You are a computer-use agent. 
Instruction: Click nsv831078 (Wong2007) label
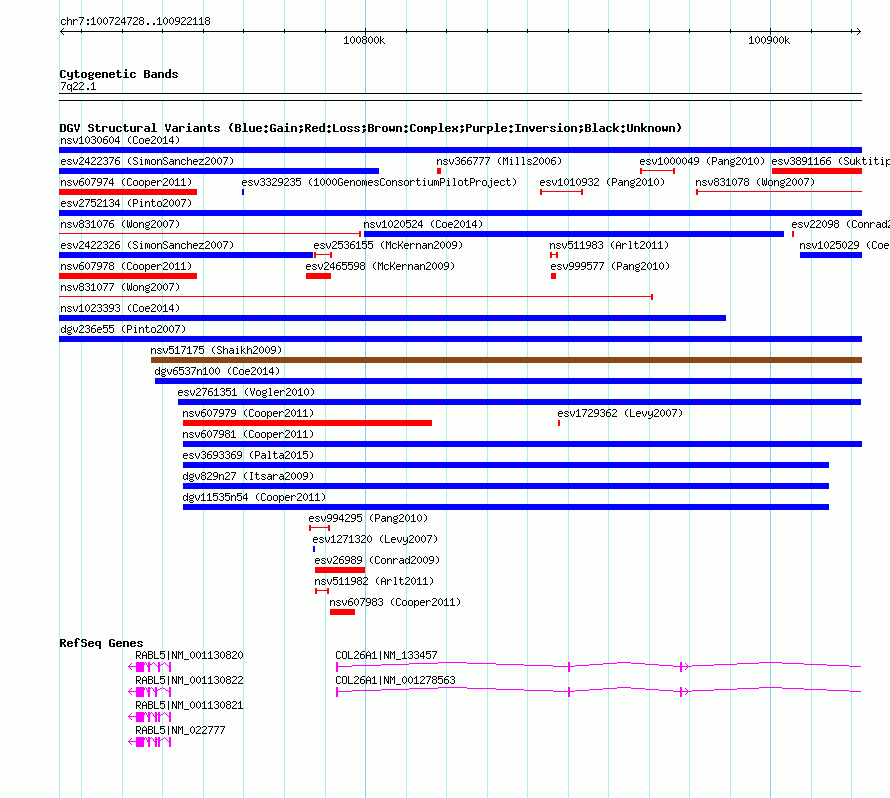tap(755, 182)
